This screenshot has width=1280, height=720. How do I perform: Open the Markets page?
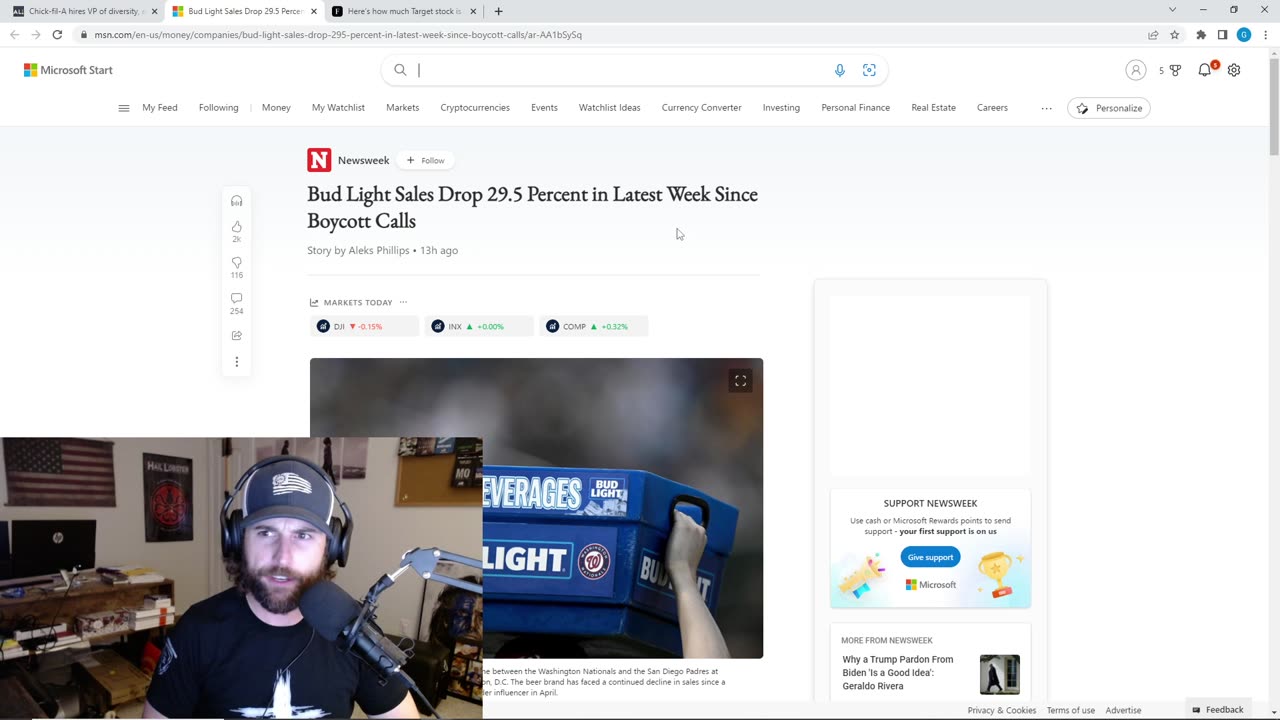click(x=402, y=108)
